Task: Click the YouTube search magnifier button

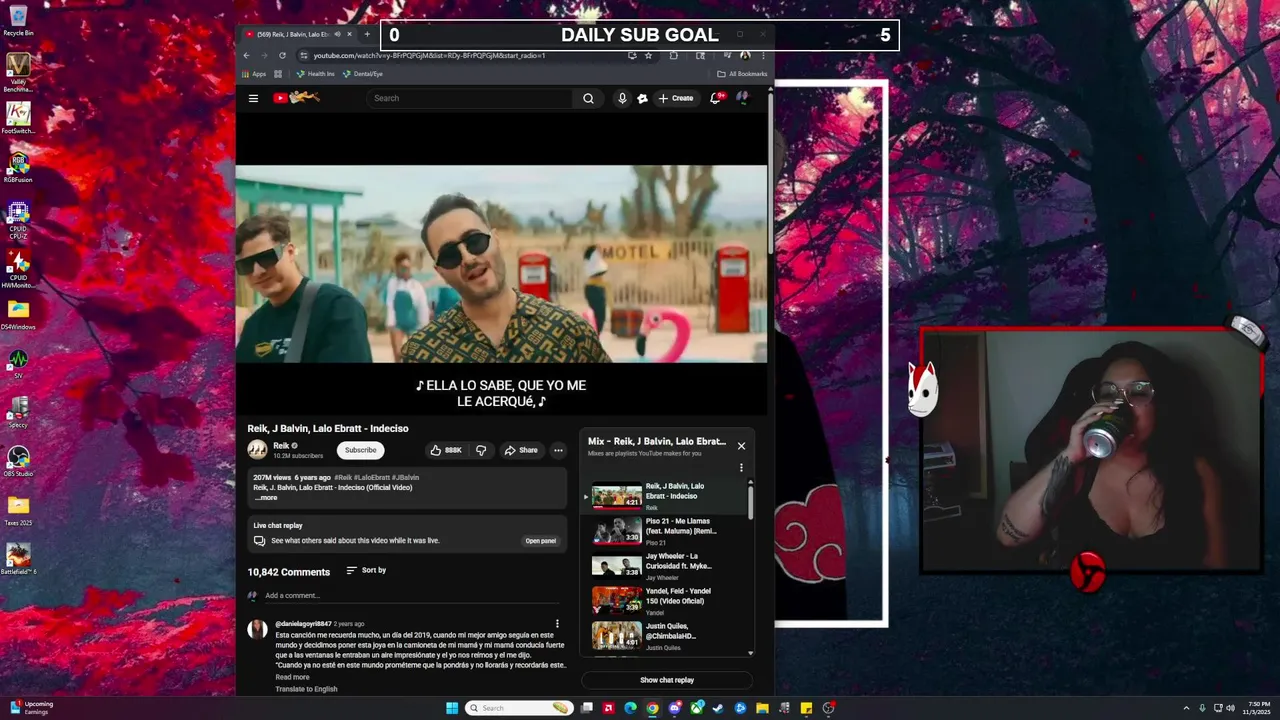Action: (588, 98)
